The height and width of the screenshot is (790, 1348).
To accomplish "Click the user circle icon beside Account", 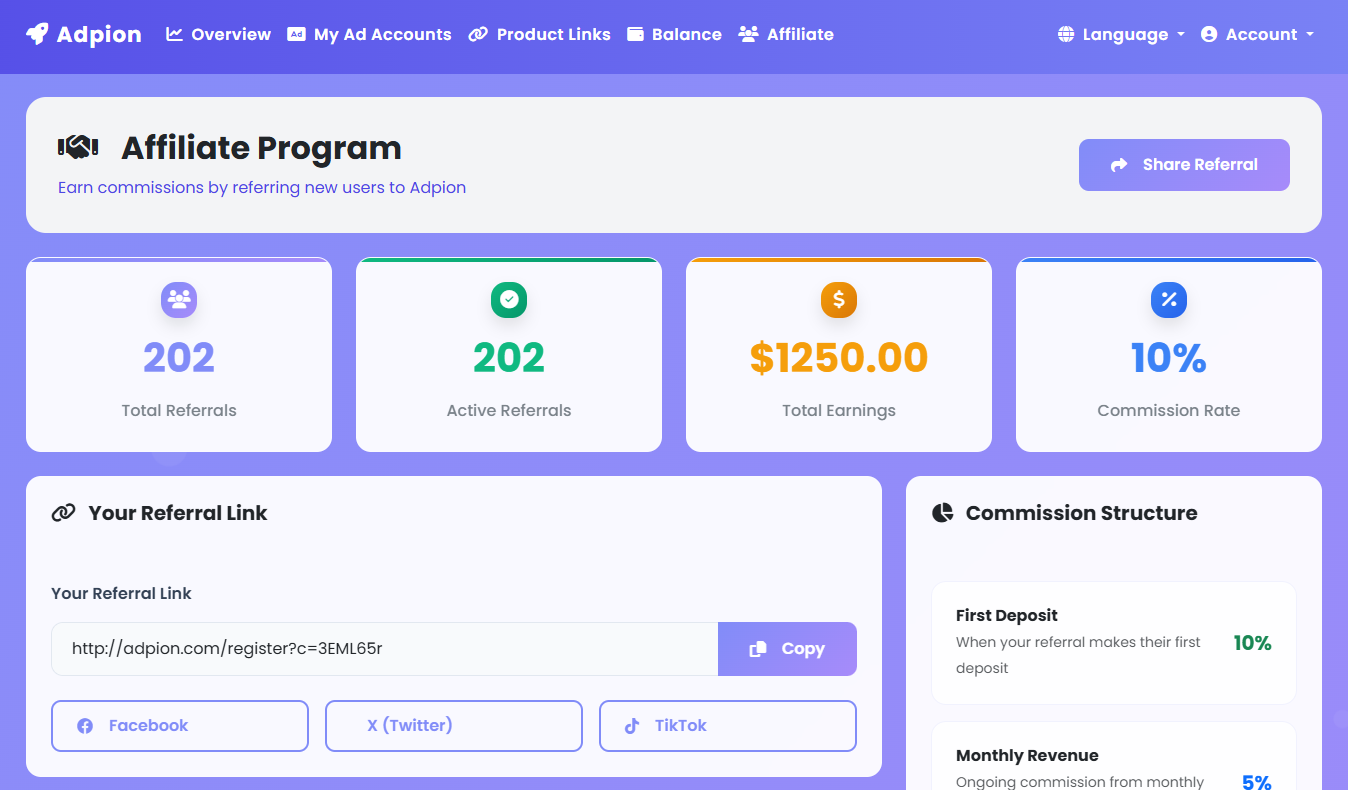I will [1209, 34].
